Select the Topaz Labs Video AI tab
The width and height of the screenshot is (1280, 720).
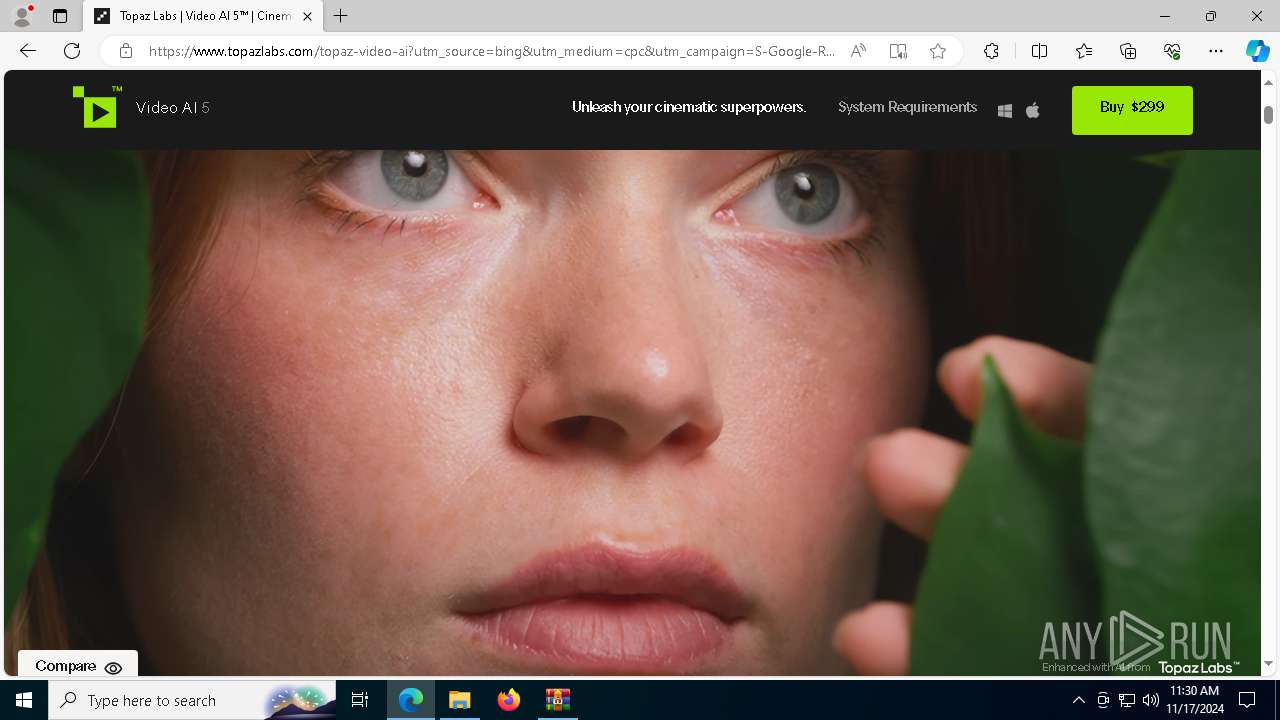click(204, 16)
